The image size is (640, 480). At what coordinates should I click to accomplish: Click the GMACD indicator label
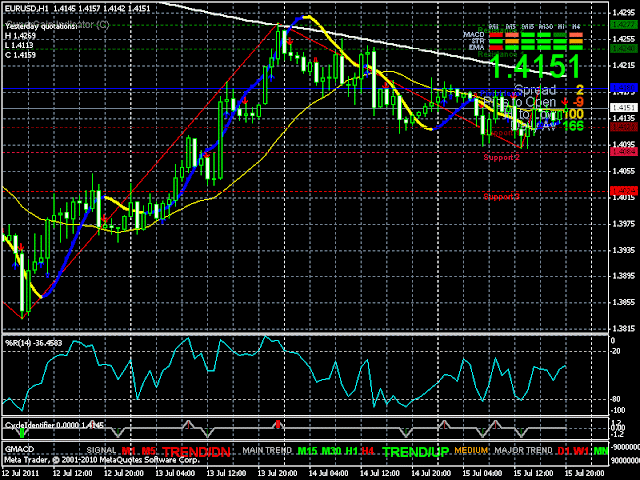coord(19,449)
